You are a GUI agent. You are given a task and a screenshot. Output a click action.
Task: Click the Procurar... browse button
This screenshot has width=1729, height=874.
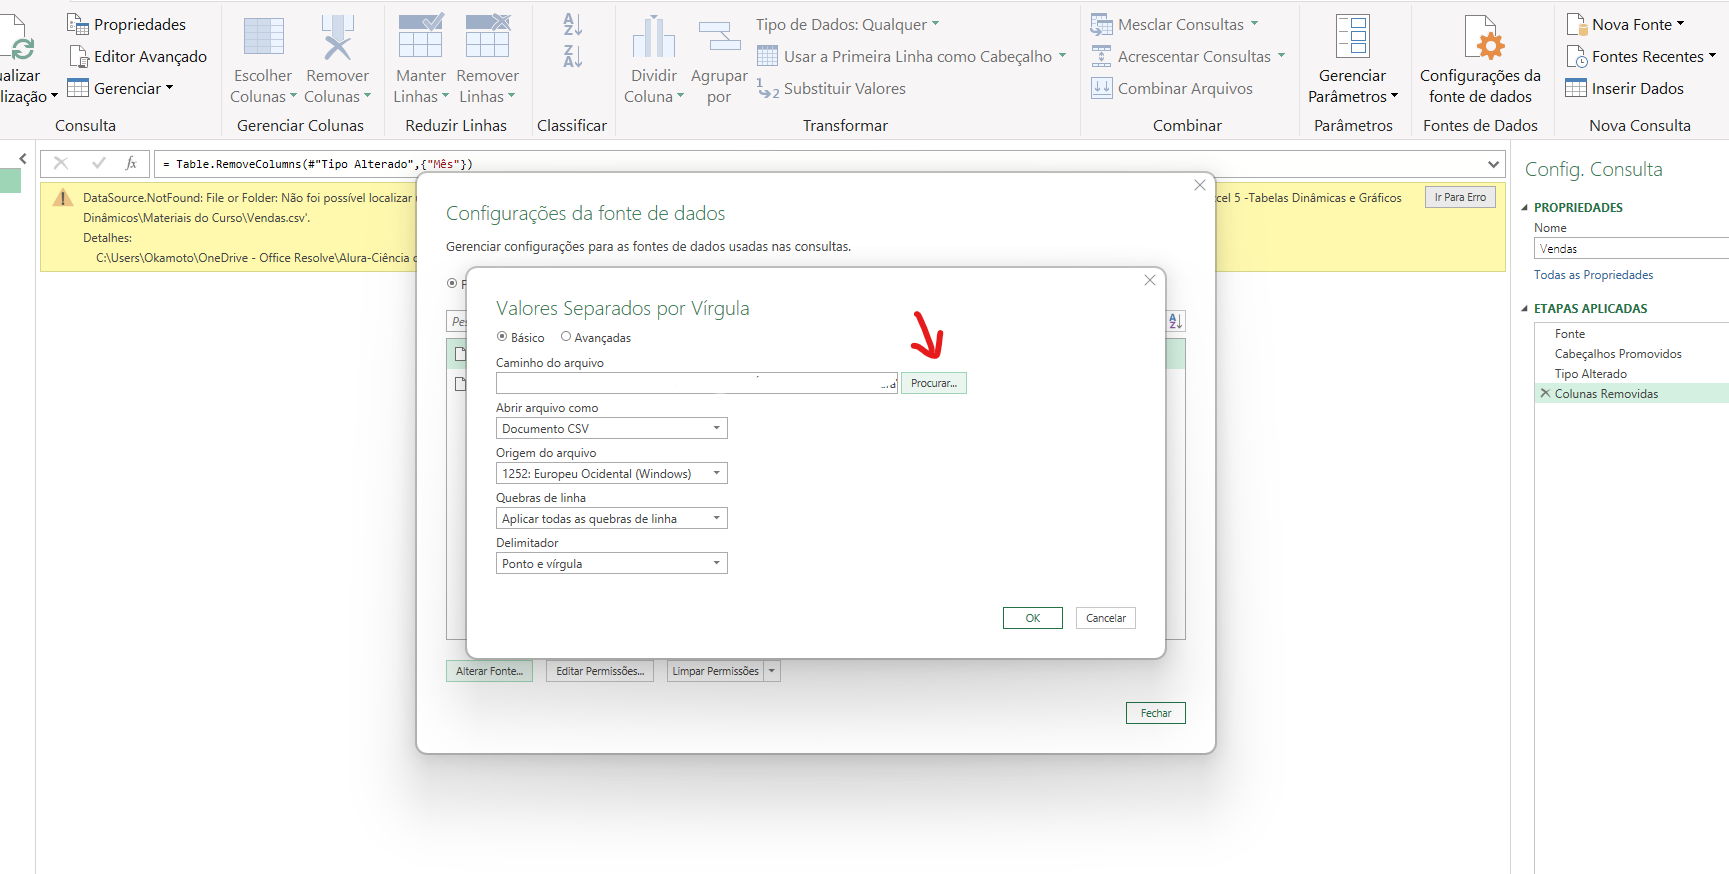(x=934, y=383)
